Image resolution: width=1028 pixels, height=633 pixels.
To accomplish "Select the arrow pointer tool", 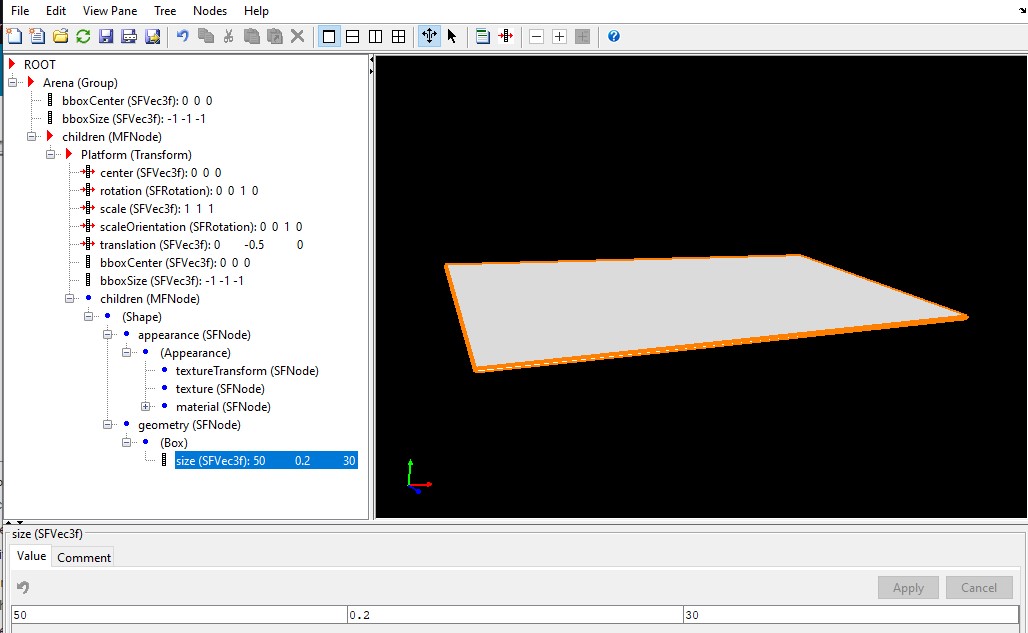I will (452, 36).
